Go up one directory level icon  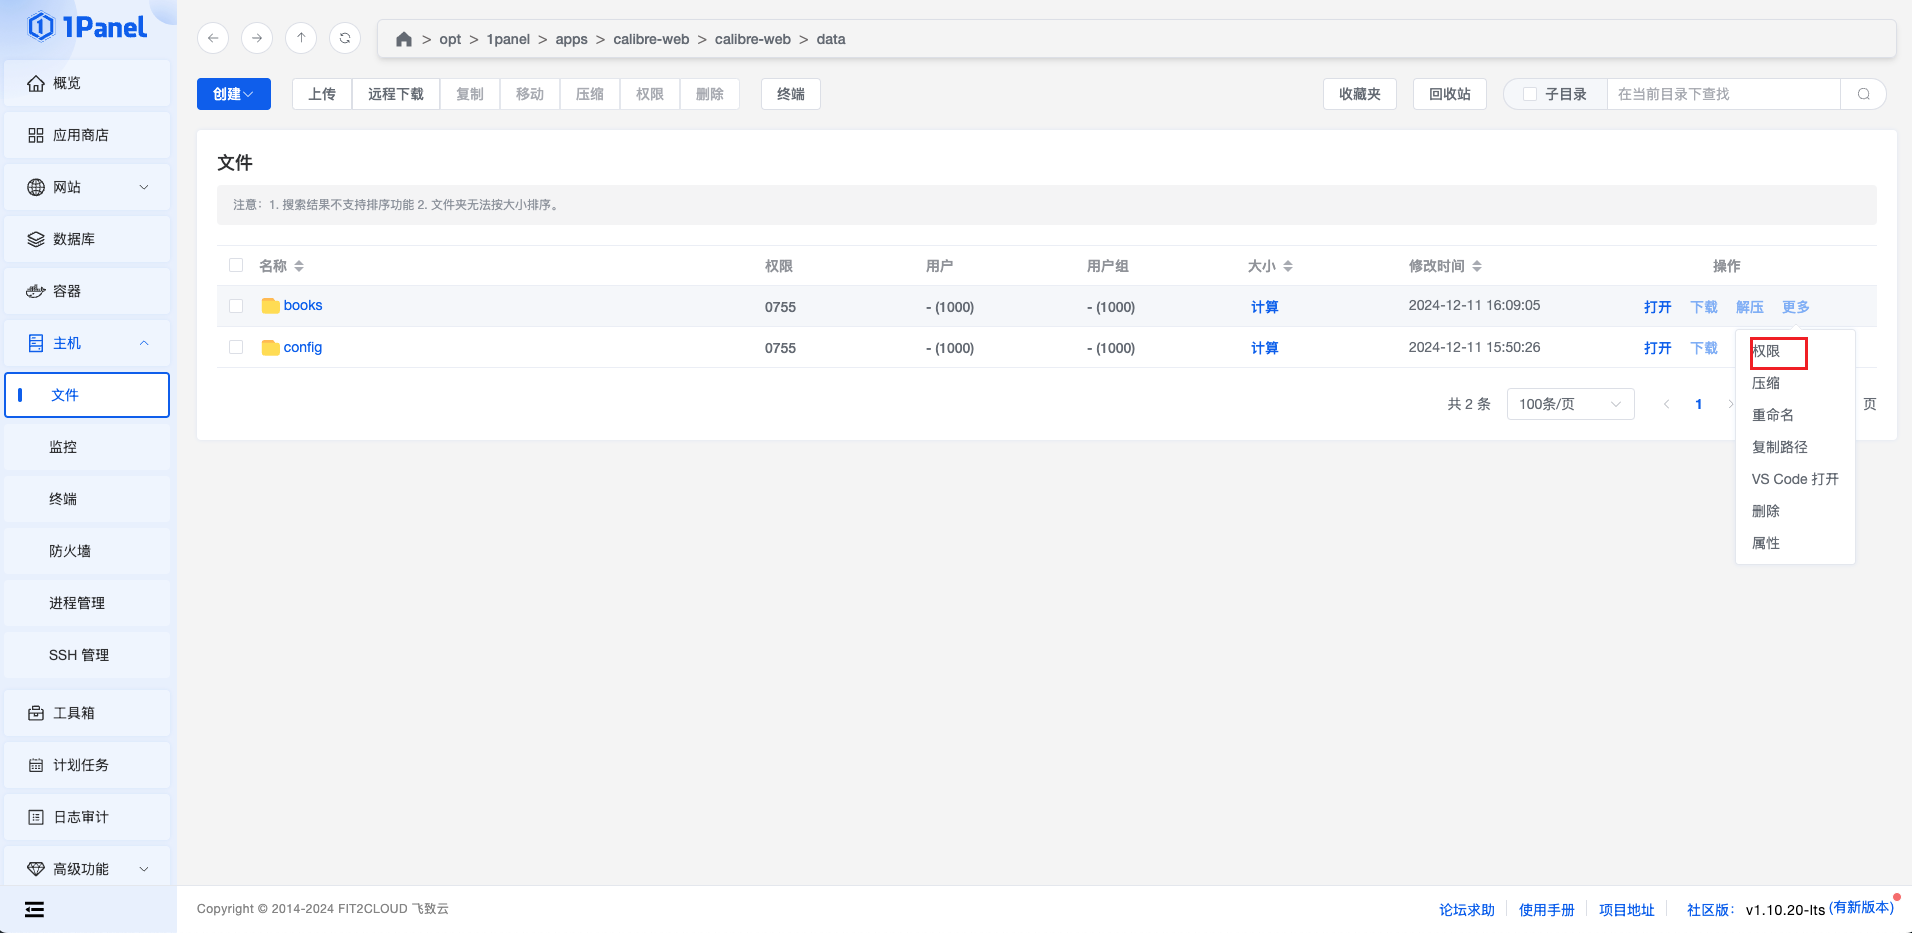(301, 38)
